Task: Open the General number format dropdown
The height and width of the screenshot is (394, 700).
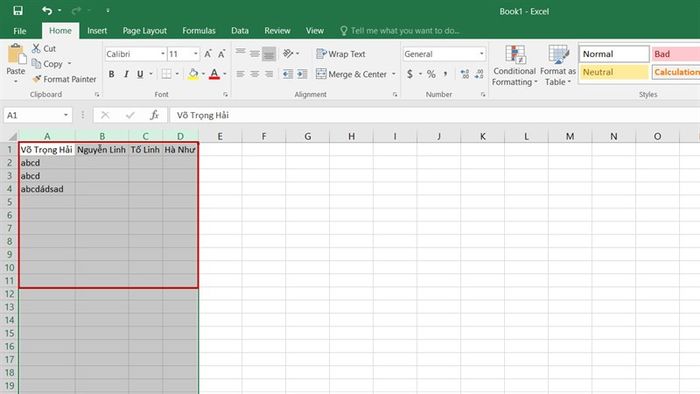Action: (x=481, y=54)
